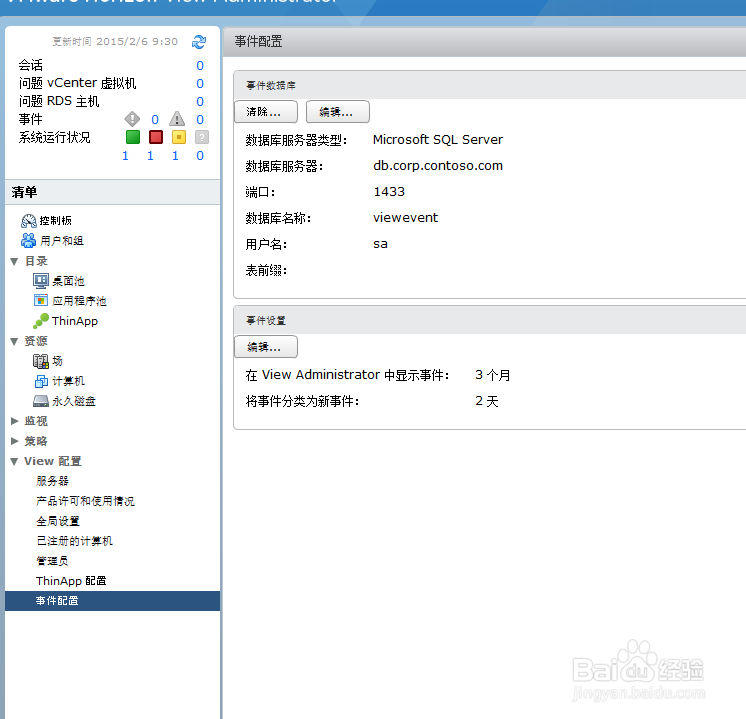Click 2 天 new events value
Image resolution: width=746 pixels, height=719 pixels.
486,401
